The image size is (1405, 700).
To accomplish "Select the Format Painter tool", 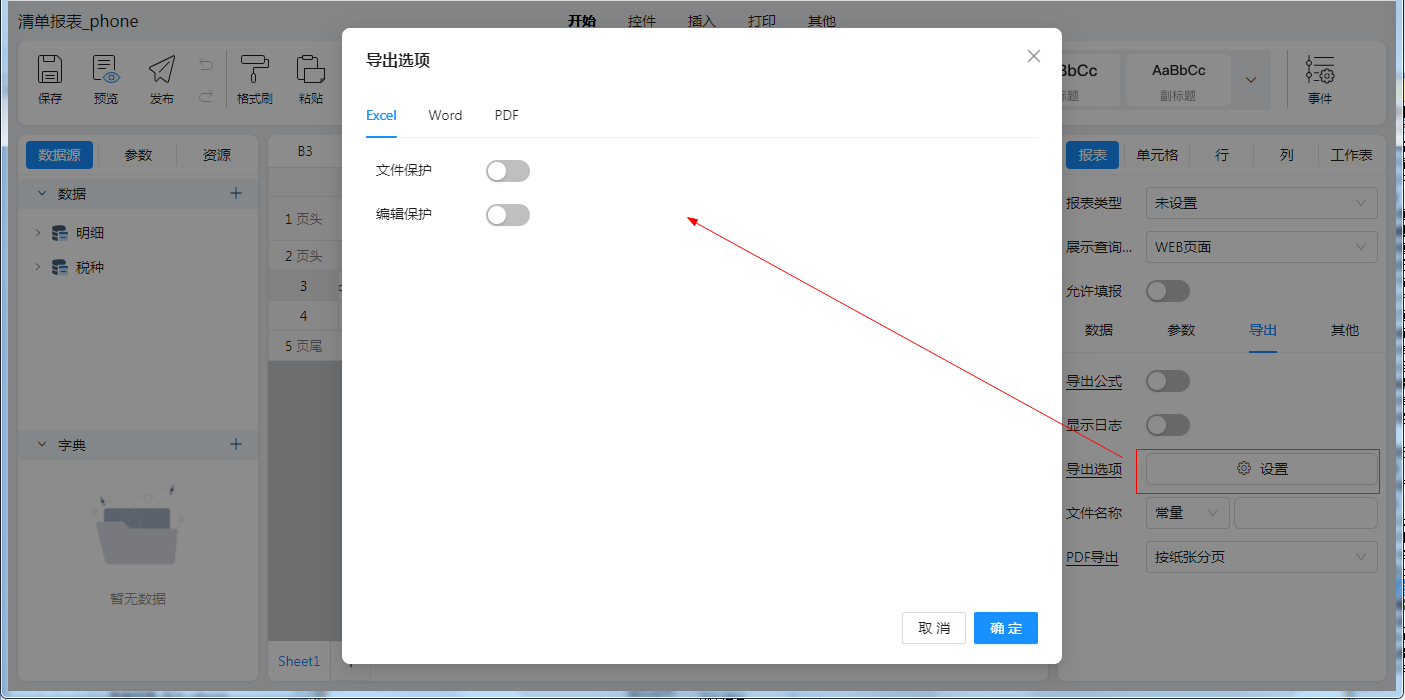I will [x=255, y=70].
